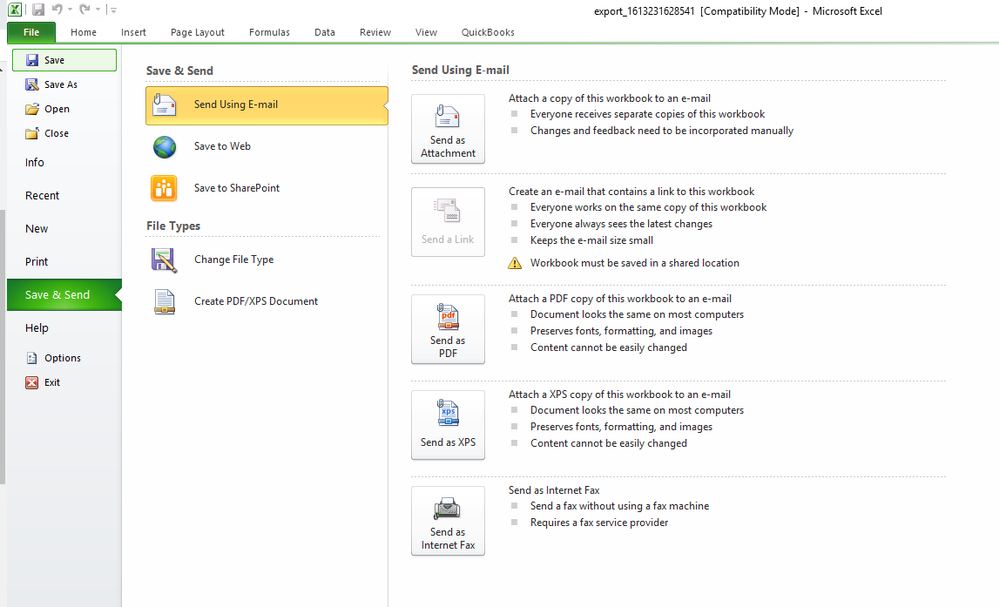
Task: Click 'Send a fax without using a fax machine' text
Action: pyautogui.click(x=619, y=506)
